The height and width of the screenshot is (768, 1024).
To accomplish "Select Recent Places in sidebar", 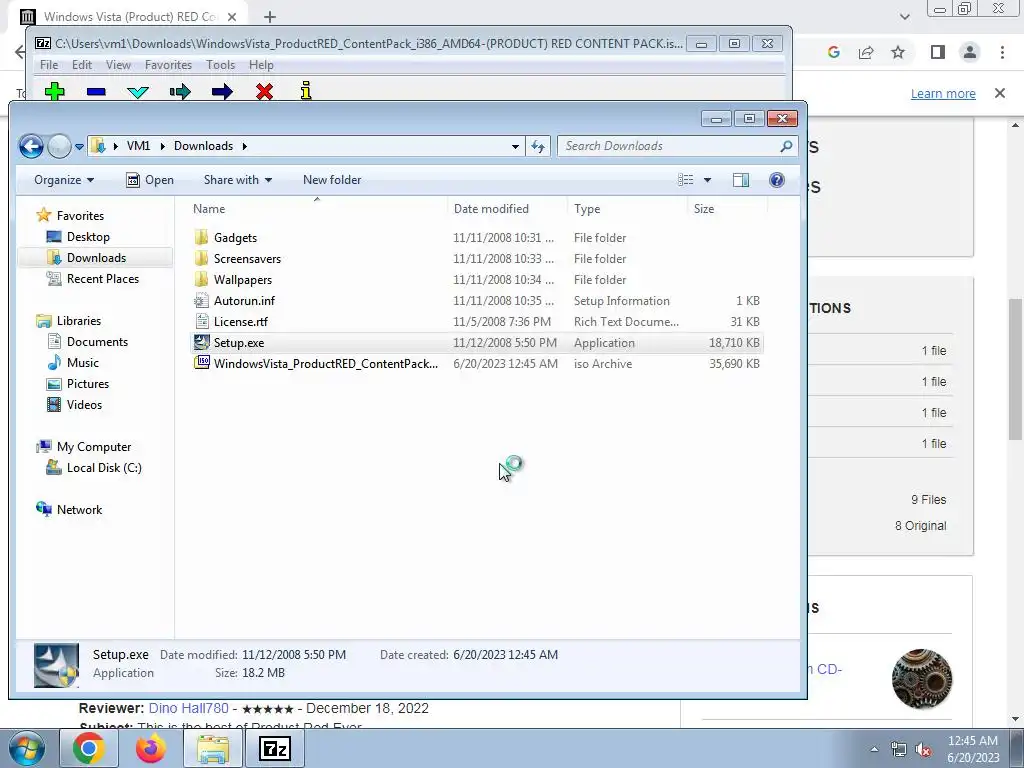I will pyautogui.click(x=103, y=279).
